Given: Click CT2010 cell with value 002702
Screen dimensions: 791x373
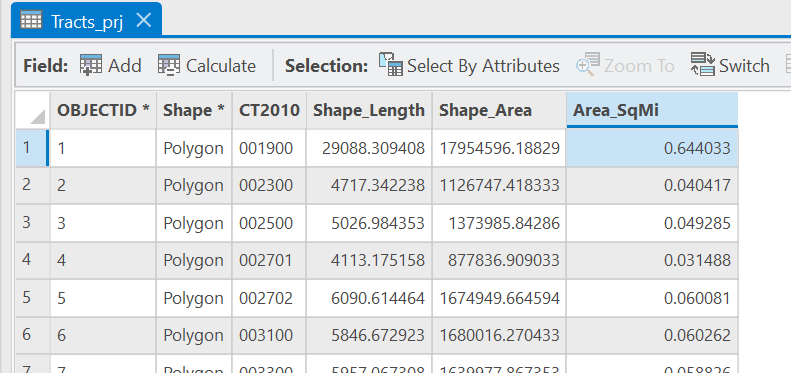Looking at the screenshot, I should (x=269, y=298).
